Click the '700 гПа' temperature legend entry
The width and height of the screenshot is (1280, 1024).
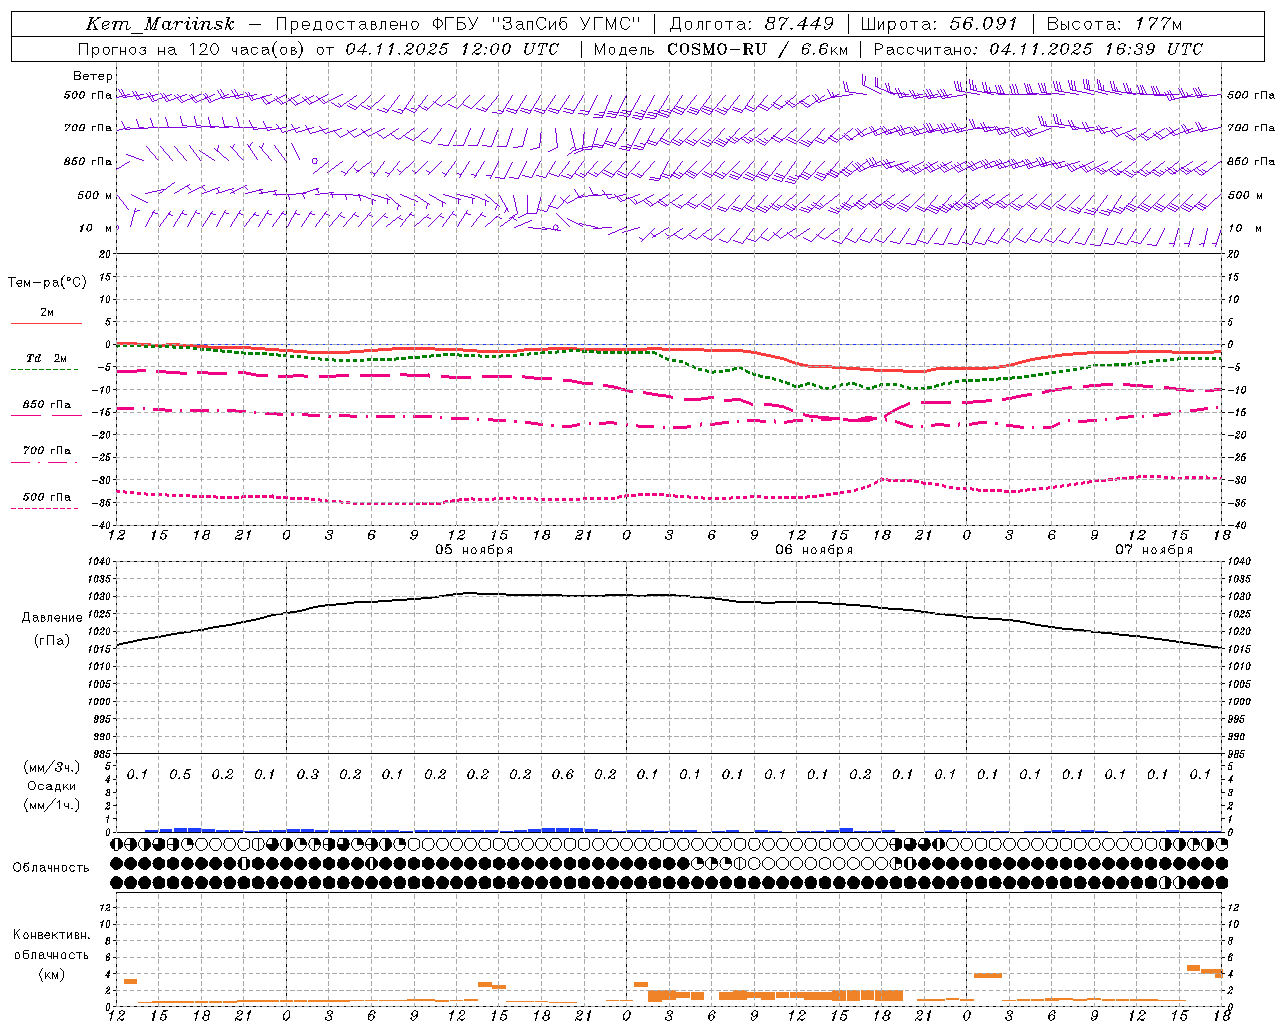(x=47, y=451)
